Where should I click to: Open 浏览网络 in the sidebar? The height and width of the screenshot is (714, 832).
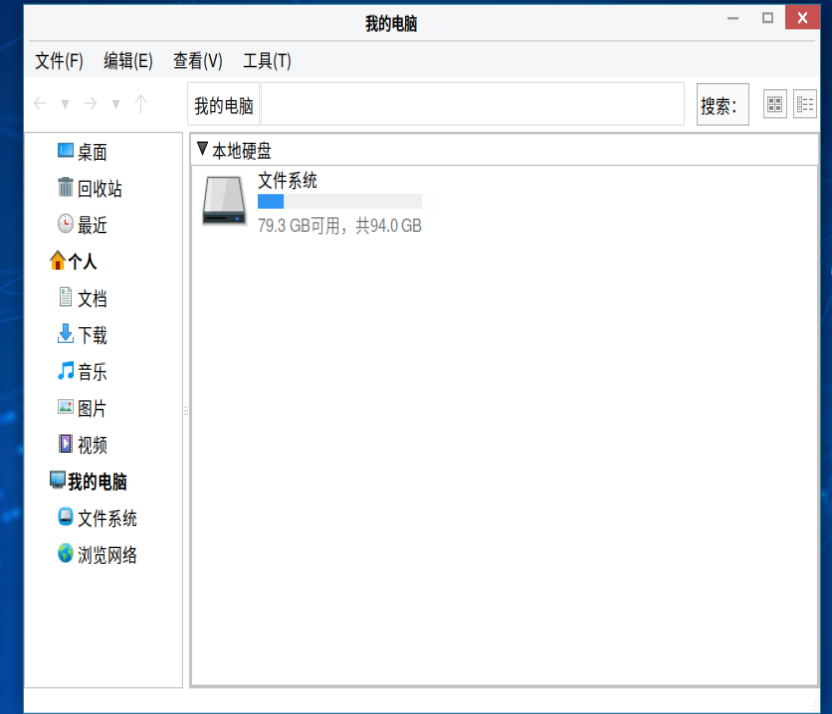pyautogui.click(x=107, y=555)
